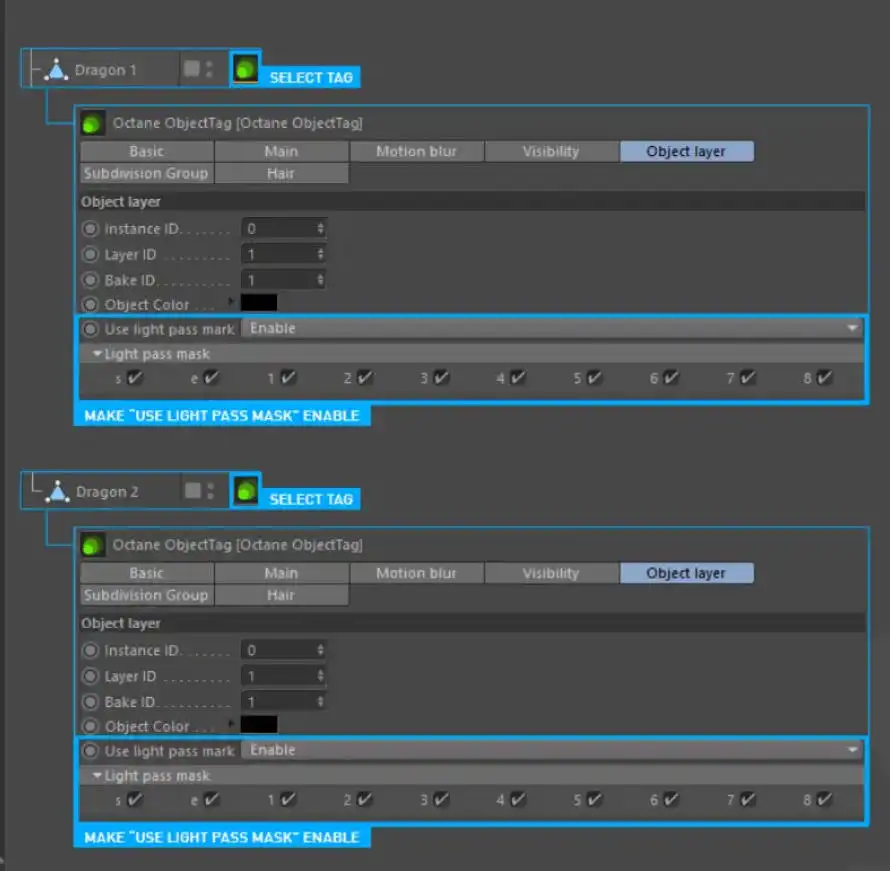The image size is (890, 871).
Task: Toggle light pass mask checkbox s for Dragon 1
Action: pos(135,378)
